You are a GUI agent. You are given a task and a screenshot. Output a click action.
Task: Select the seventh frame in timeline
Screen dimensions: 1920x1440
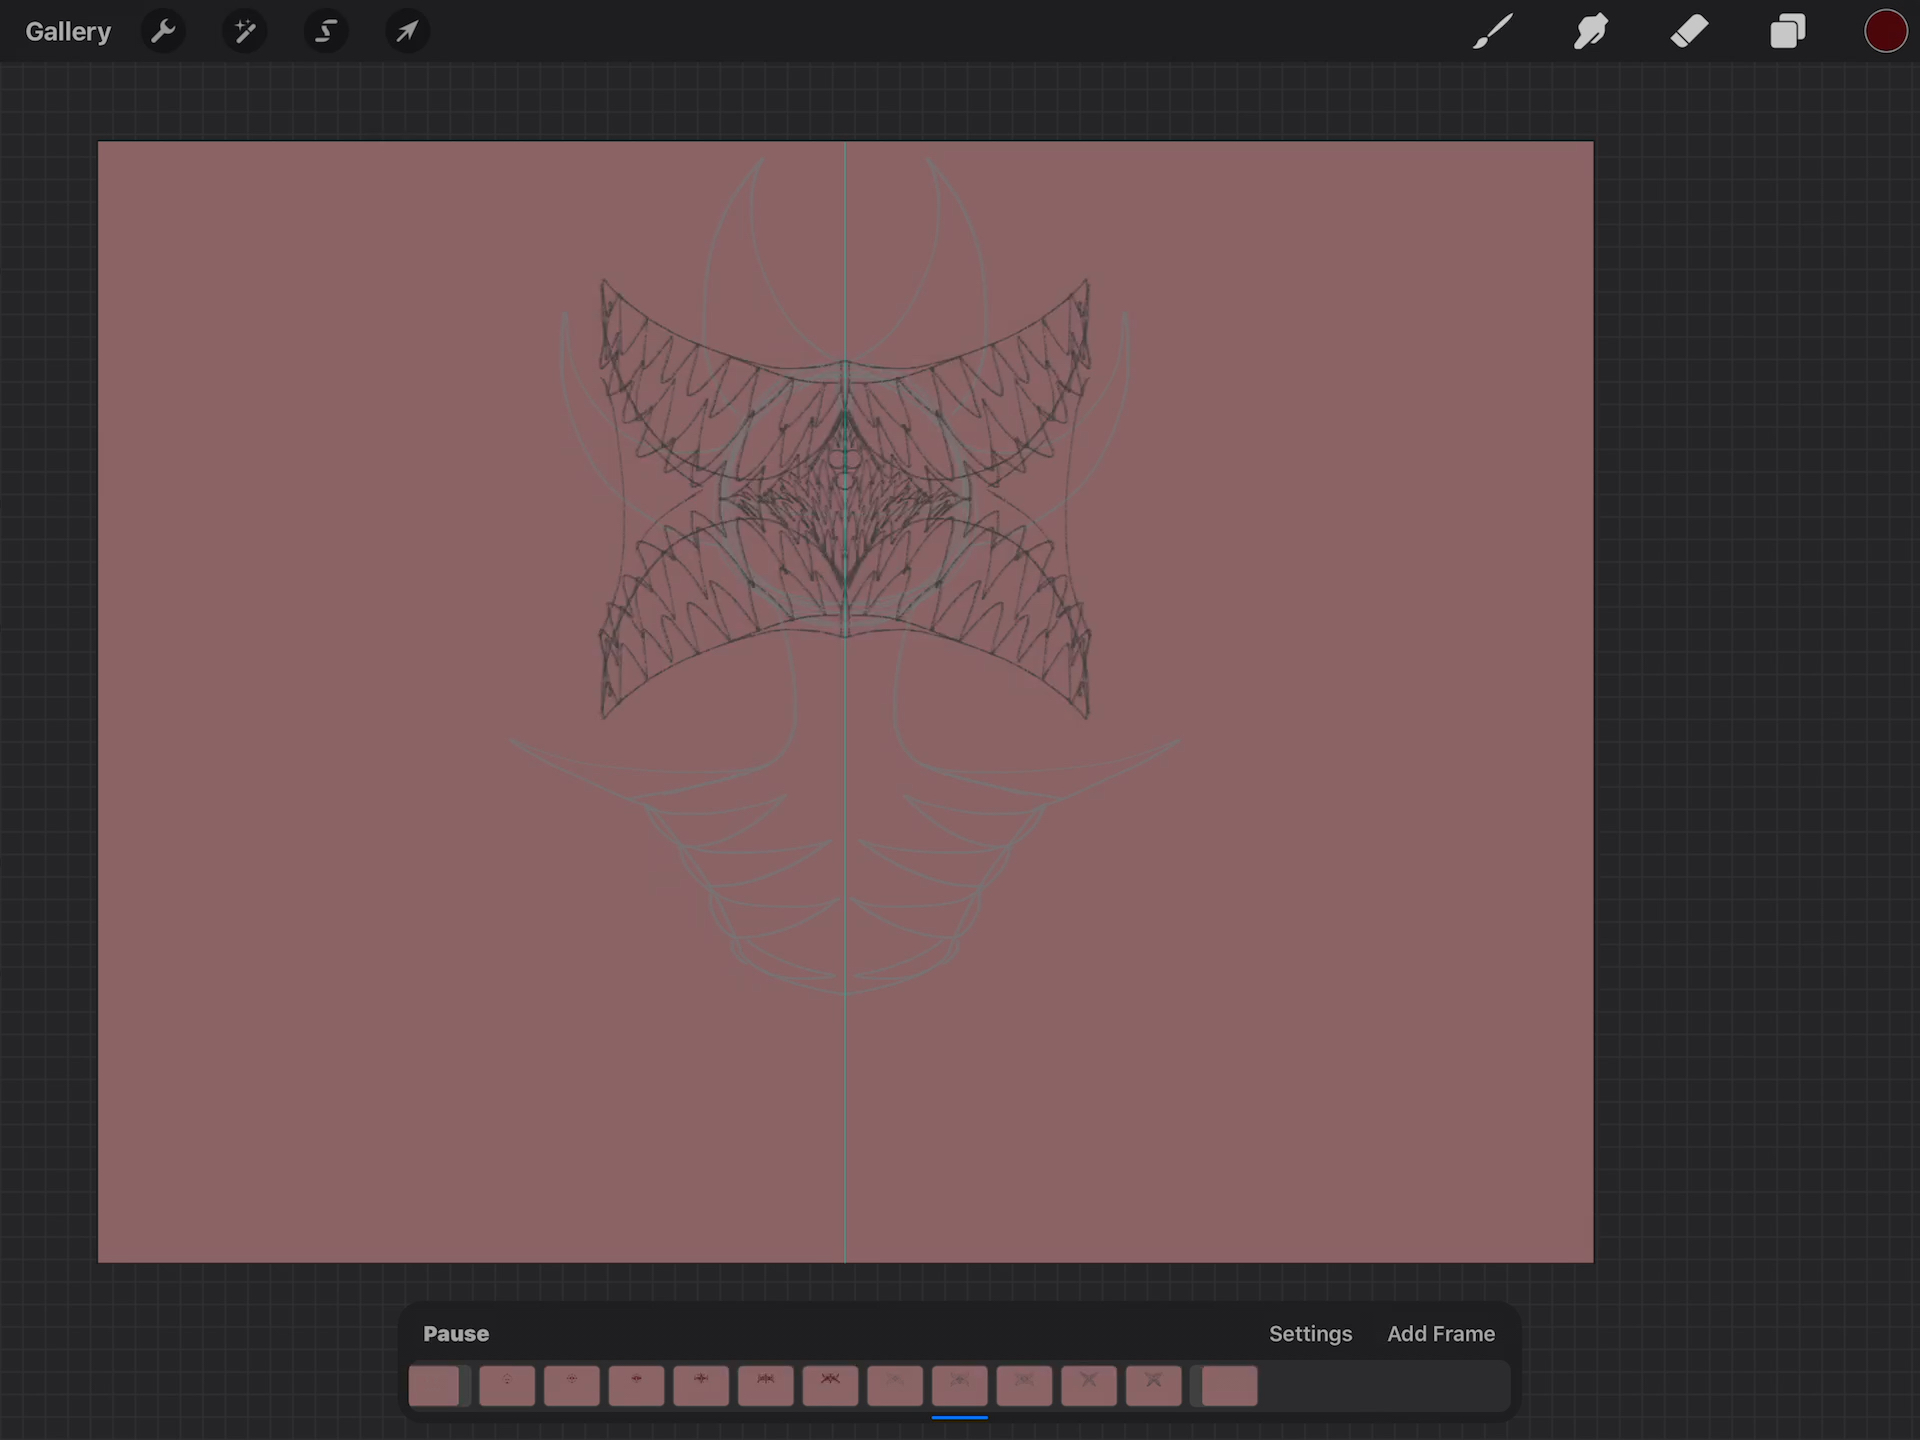pyautogui.click(x=830, y=1386)
